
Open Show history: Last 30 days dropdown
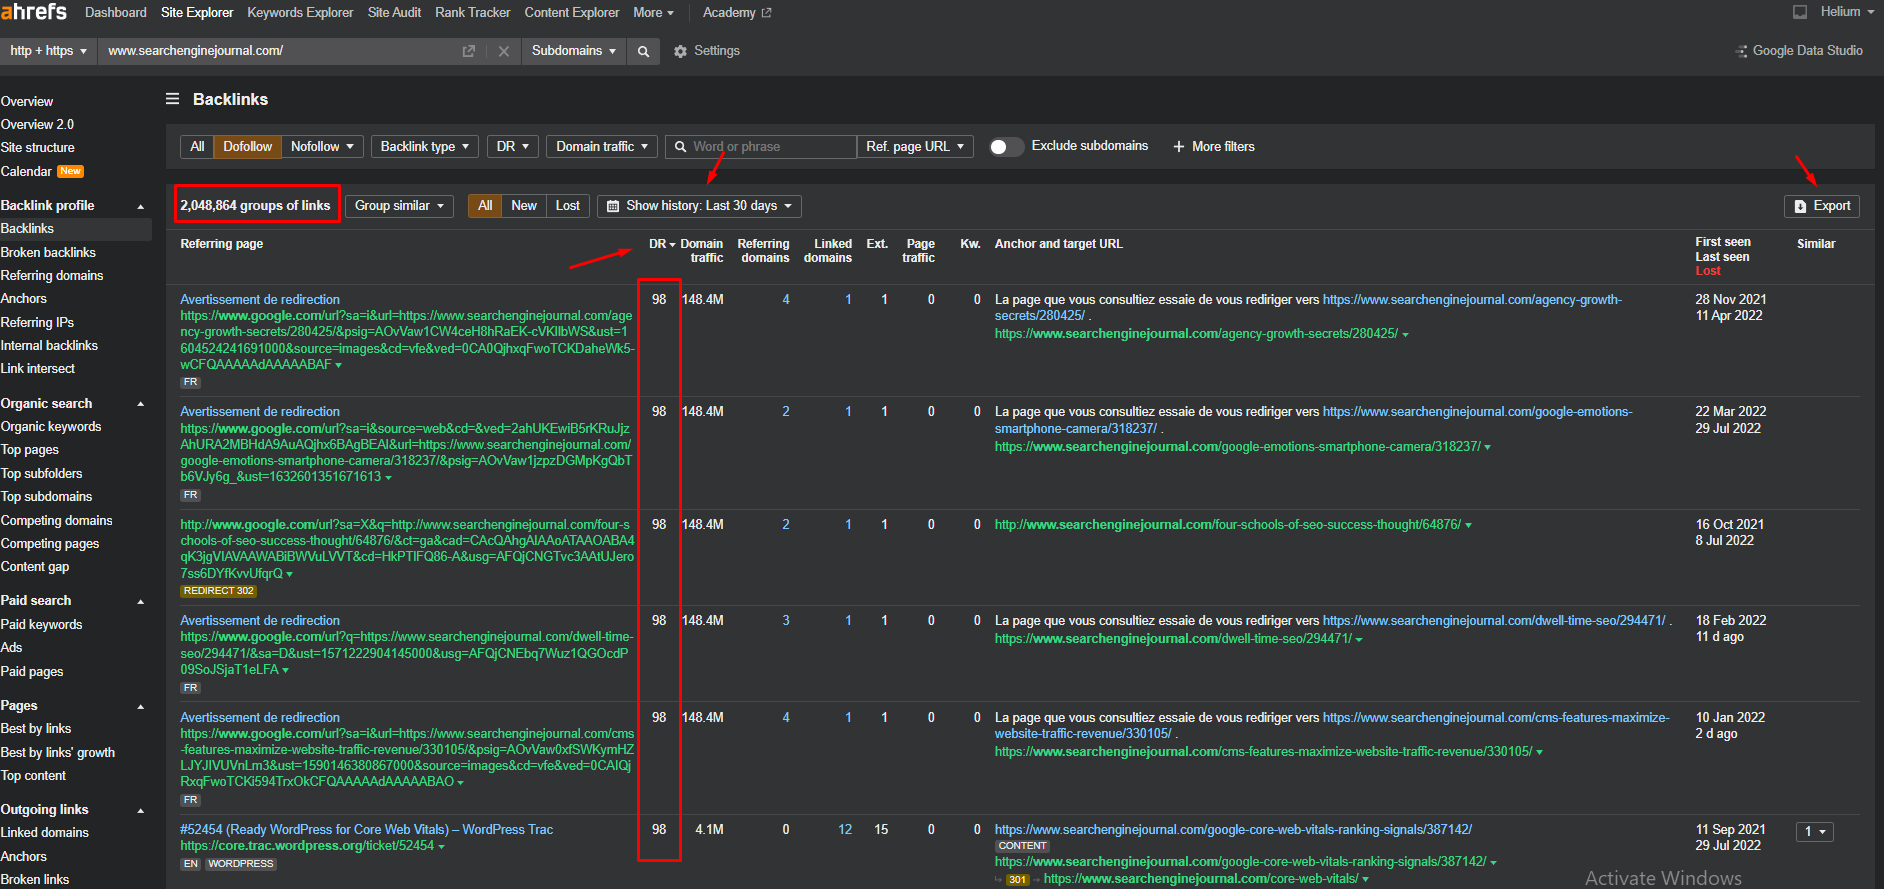tap(700, 206)
